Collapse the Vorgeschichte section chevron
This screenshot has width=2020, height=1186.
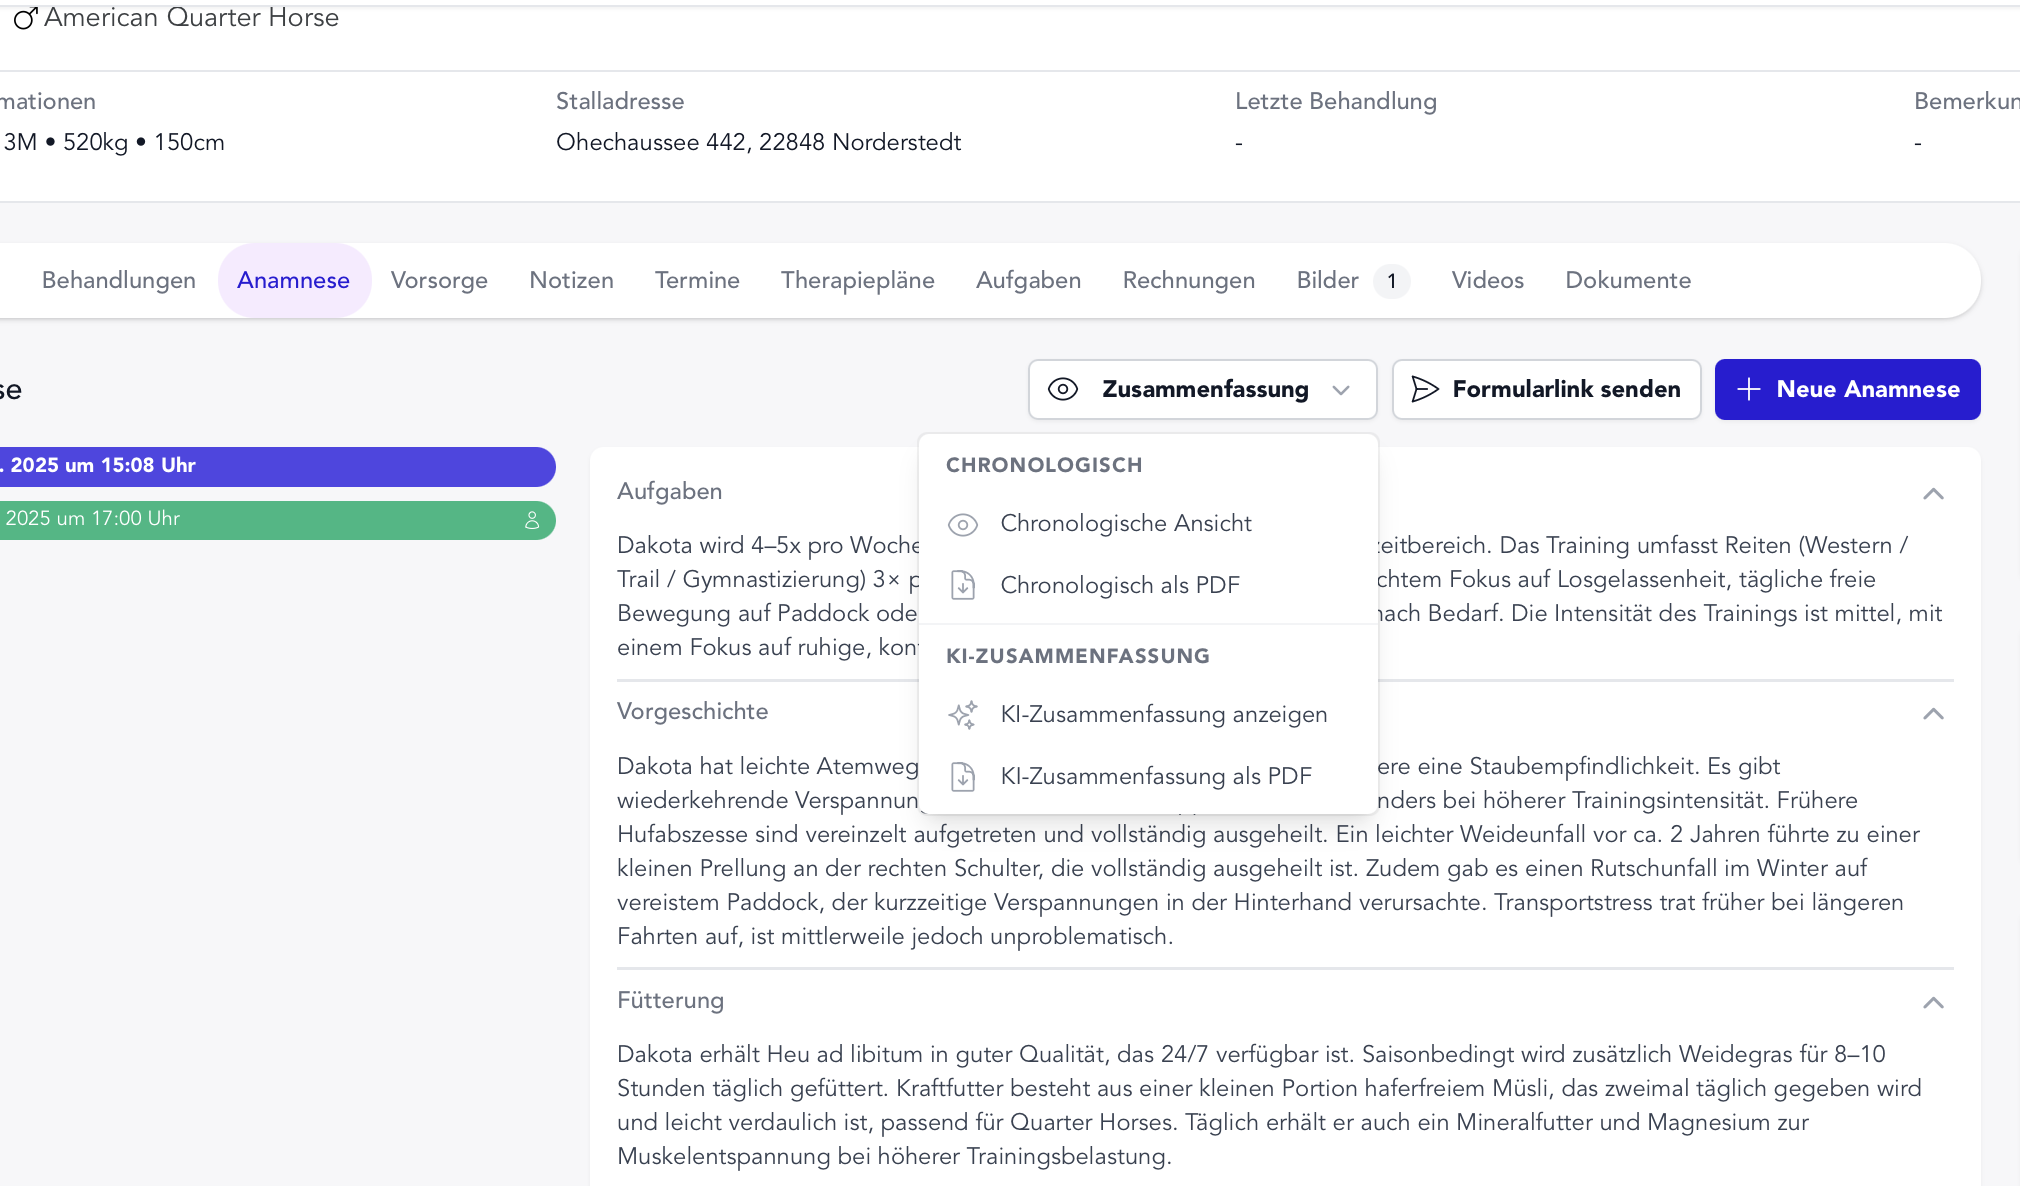1933,713
